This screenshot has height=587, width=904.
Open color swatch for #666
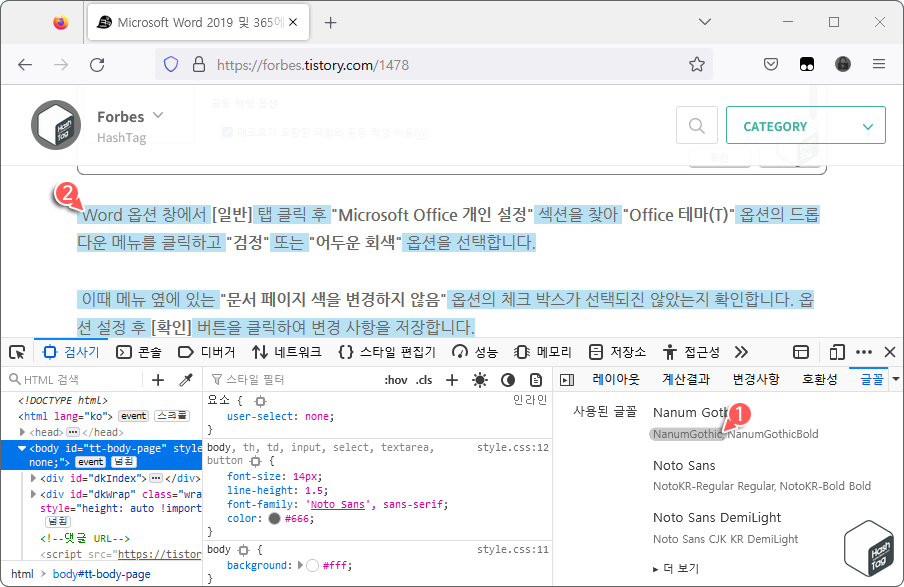tap(274, 518)
